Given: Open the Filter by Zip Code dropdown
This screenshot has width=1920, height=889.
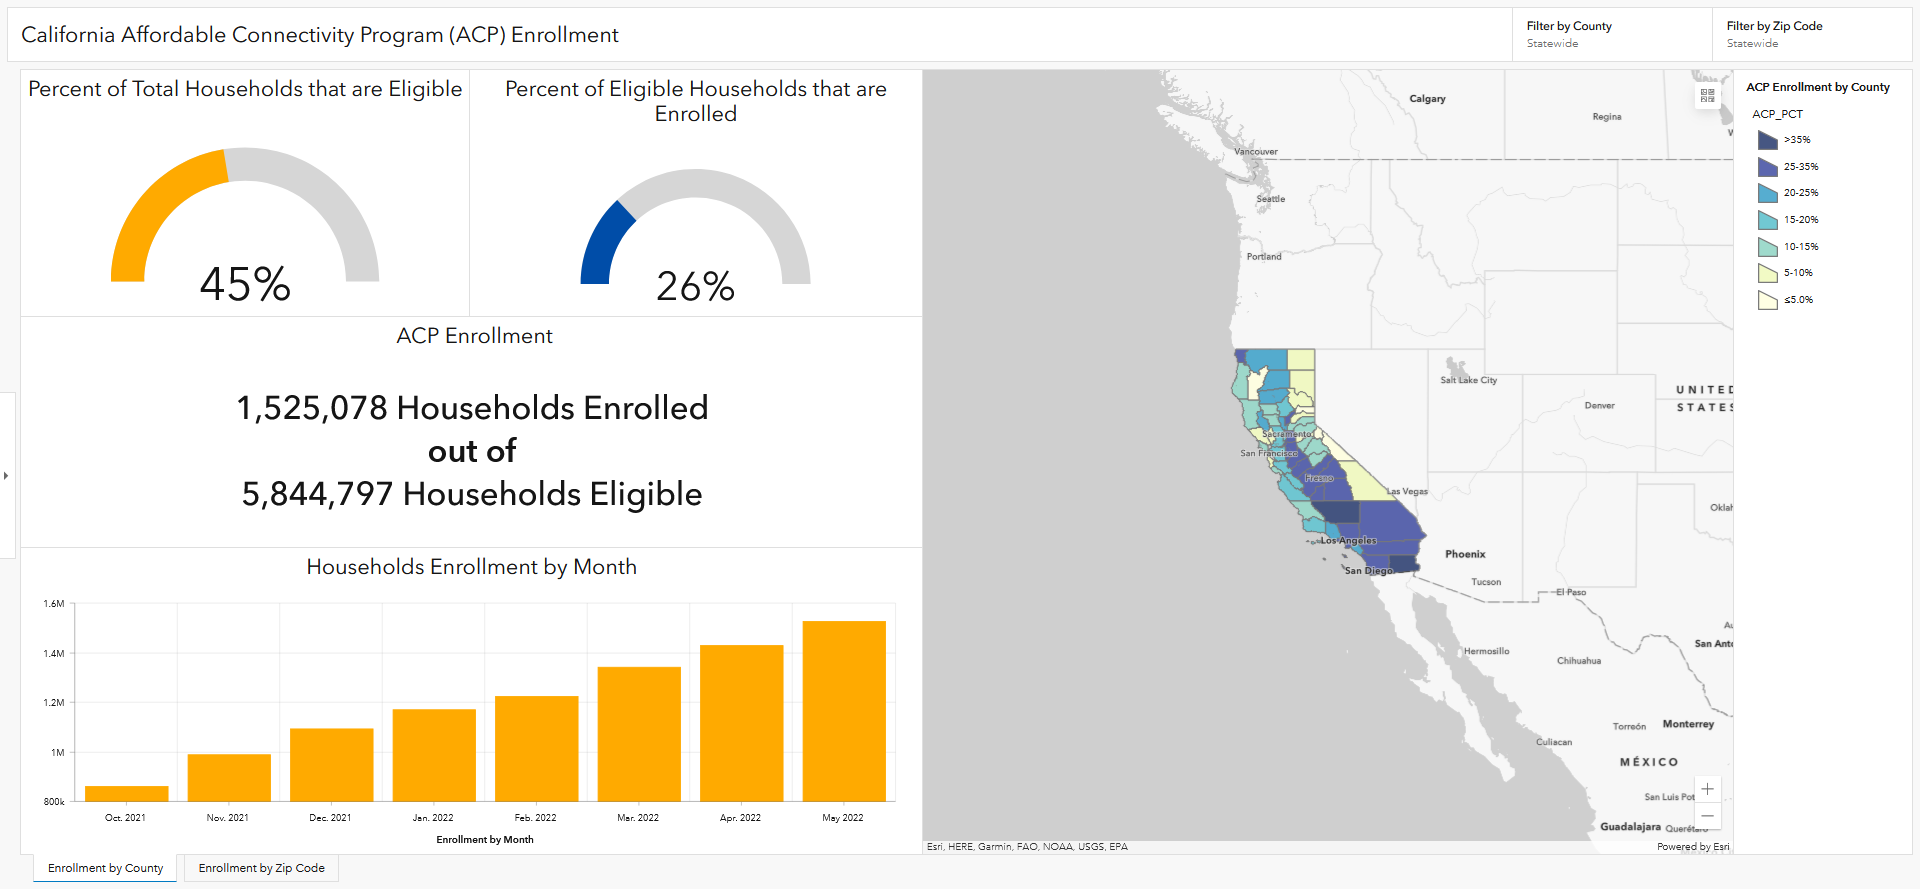Looking at the screenshot, I should click(x=1811, y=34).
